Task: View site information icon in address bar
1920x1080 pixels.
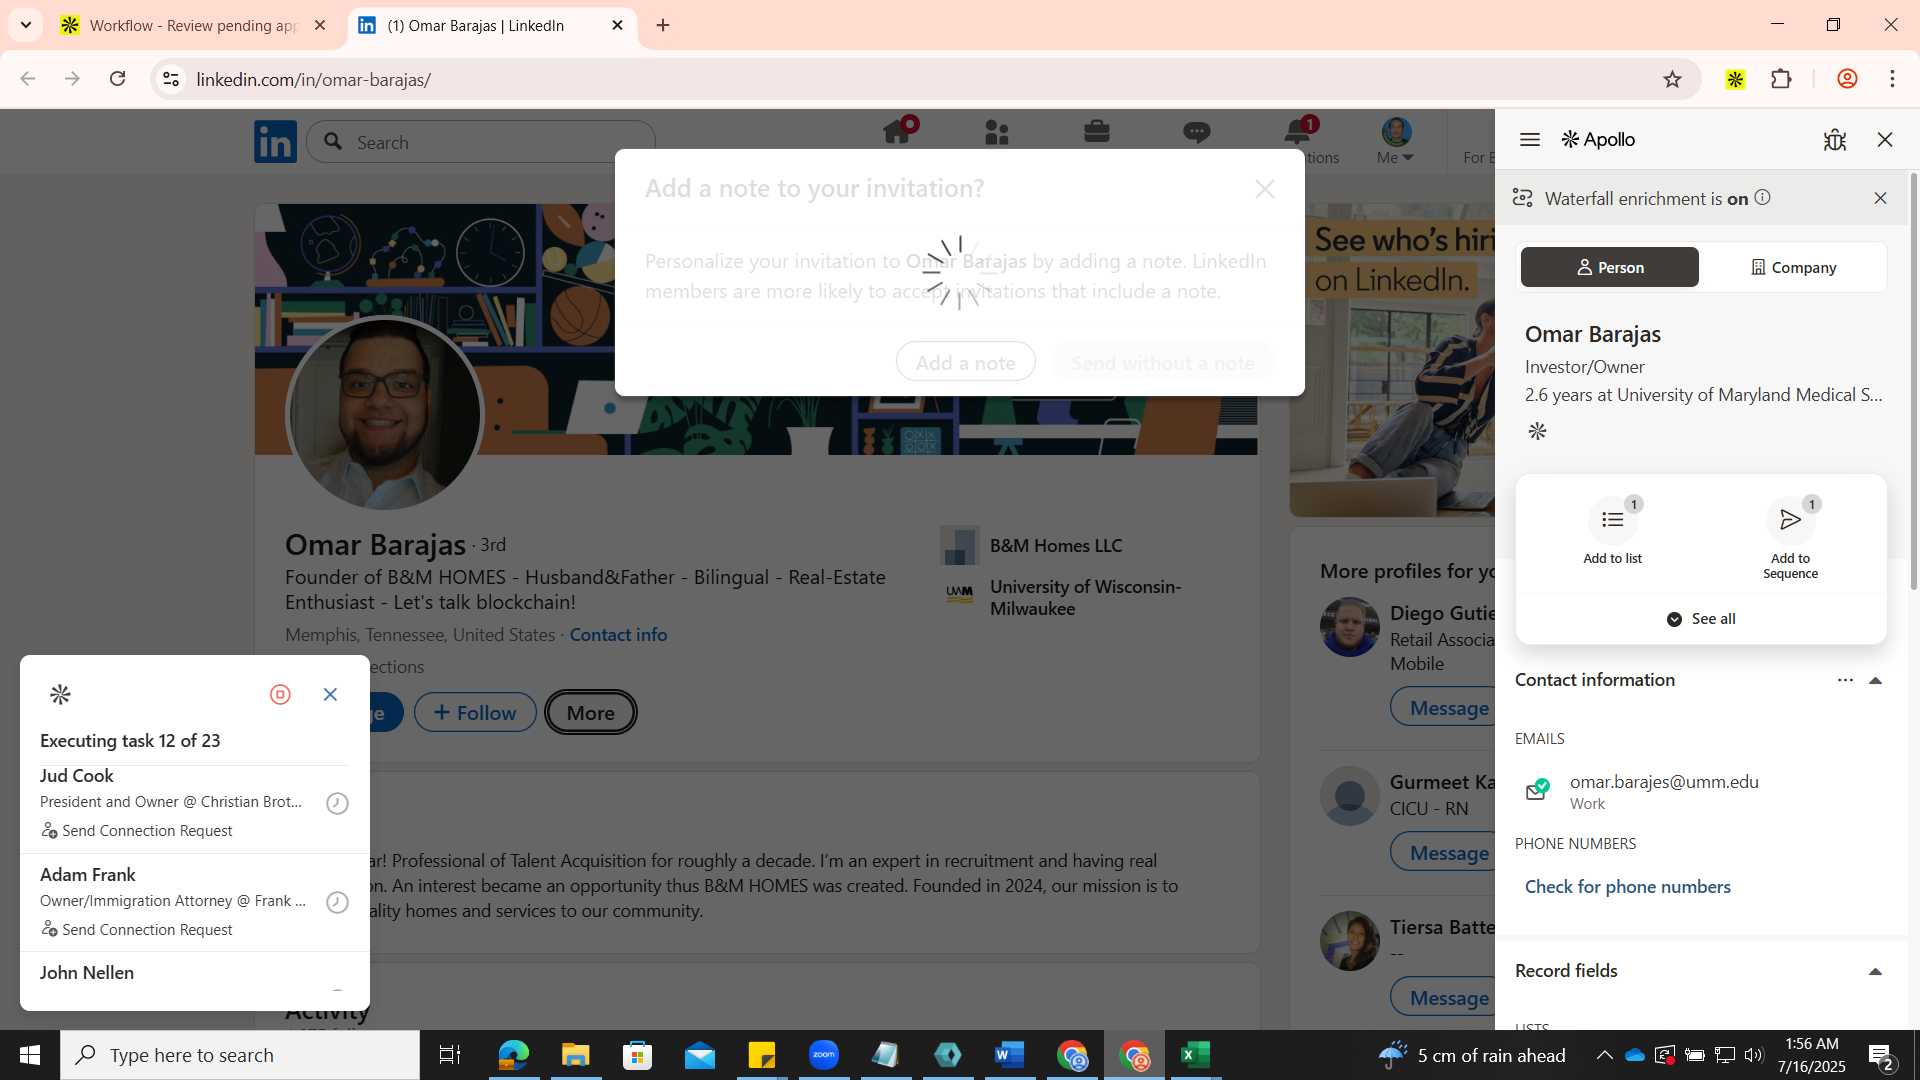Action: (x=171, y=79)
